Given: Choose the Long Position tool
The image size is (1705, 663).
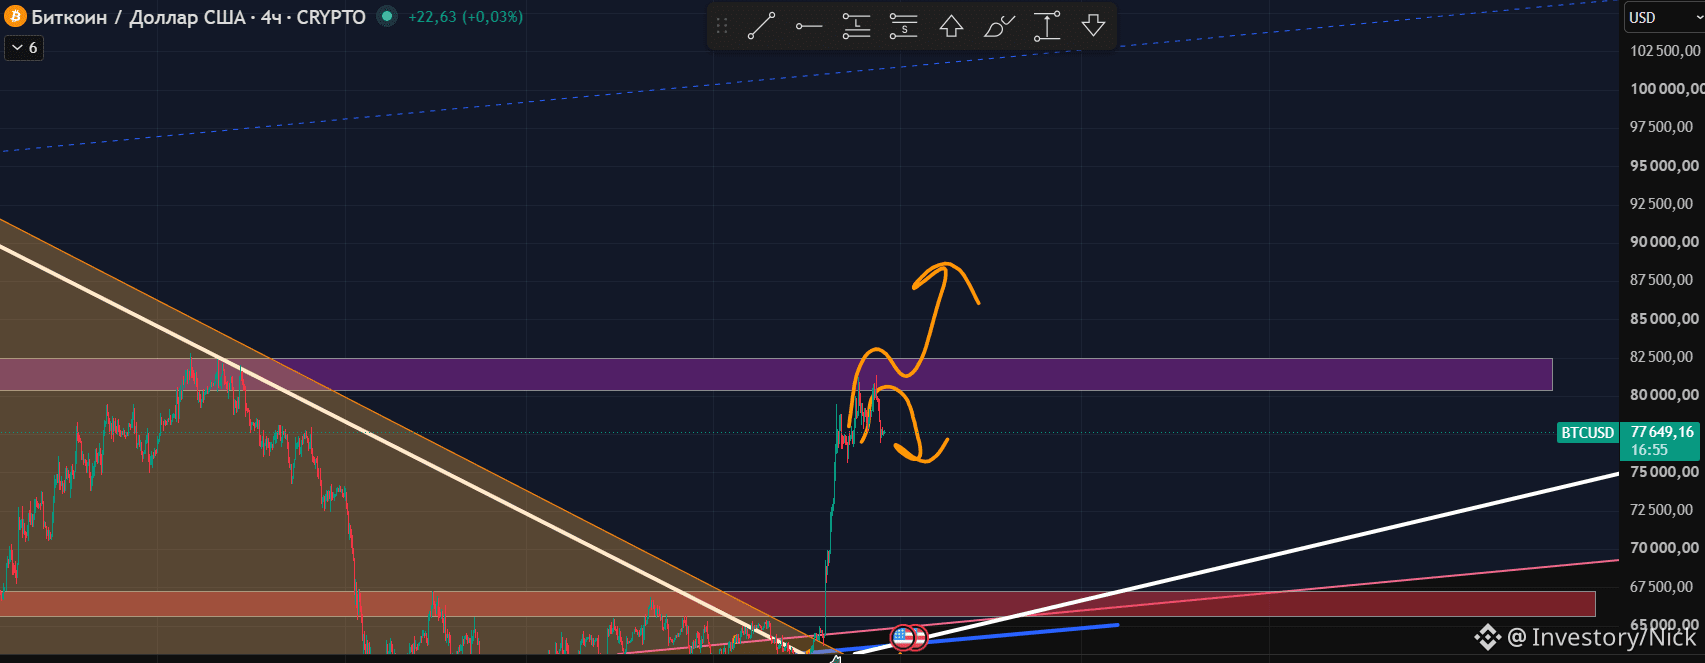Looking at the screenshot, I should point(856,26).
